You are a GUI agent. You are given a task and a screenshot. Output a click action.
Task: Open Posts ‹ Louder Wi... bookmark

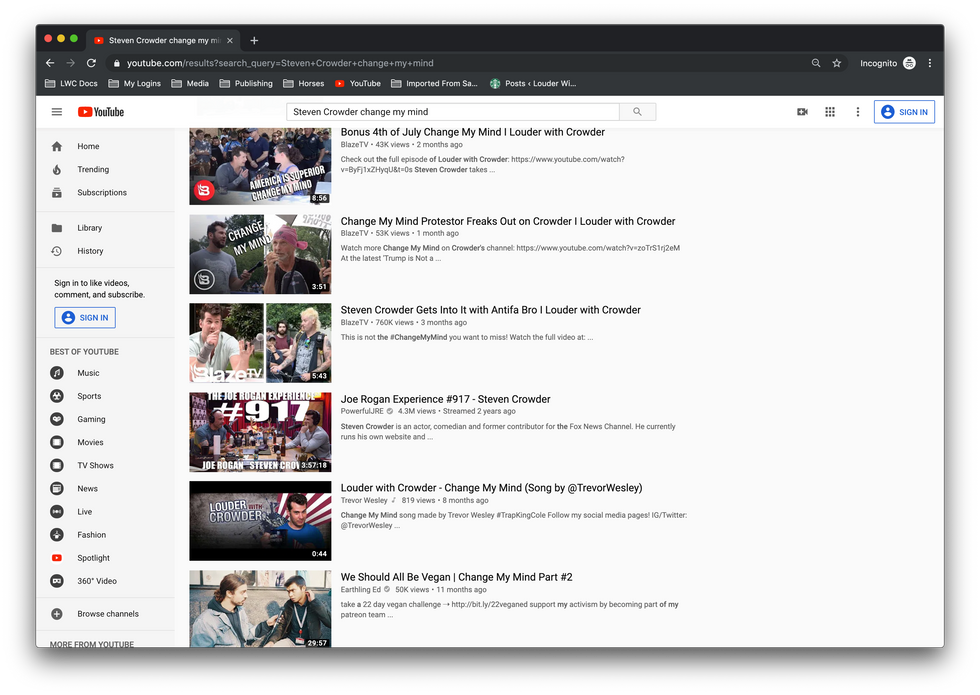(532, 84)
